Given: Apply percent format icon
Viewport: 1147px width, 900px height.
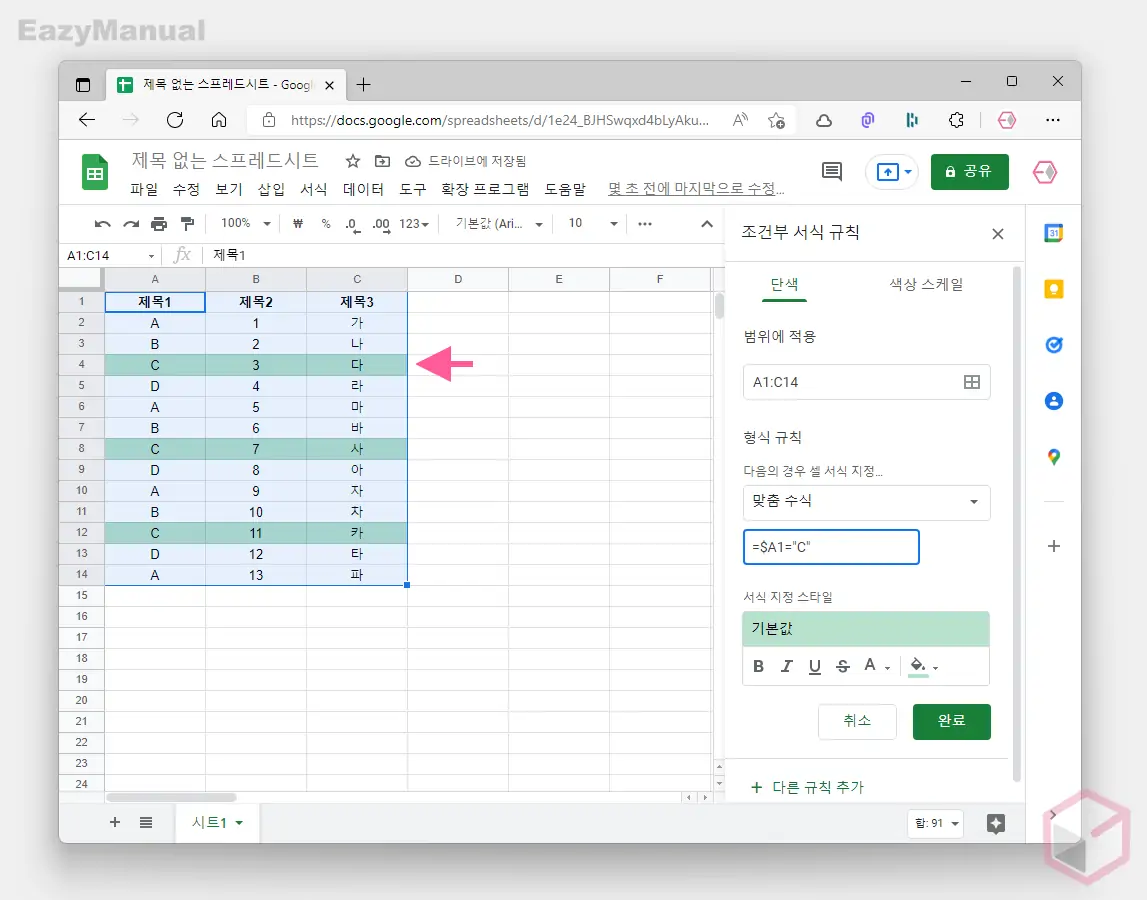Looking at the screenshot, I should (x=326, y=224).
